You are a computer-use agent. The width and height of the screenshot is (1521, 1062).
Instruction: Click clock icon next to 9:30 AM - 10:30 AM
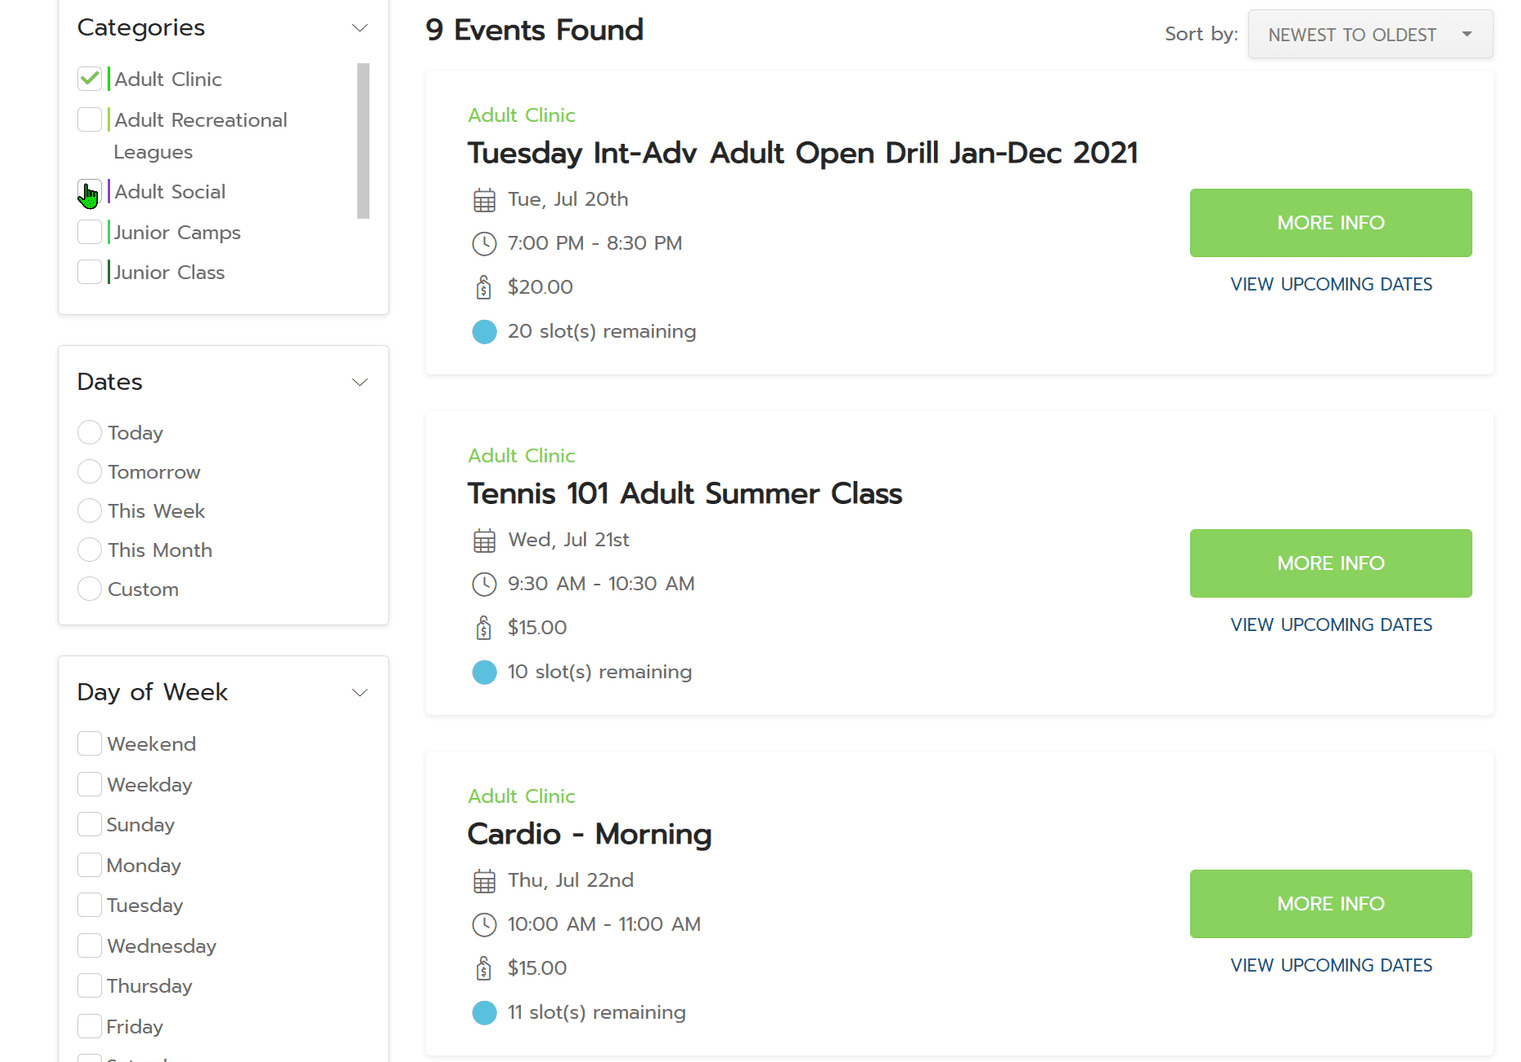(484, 584)
